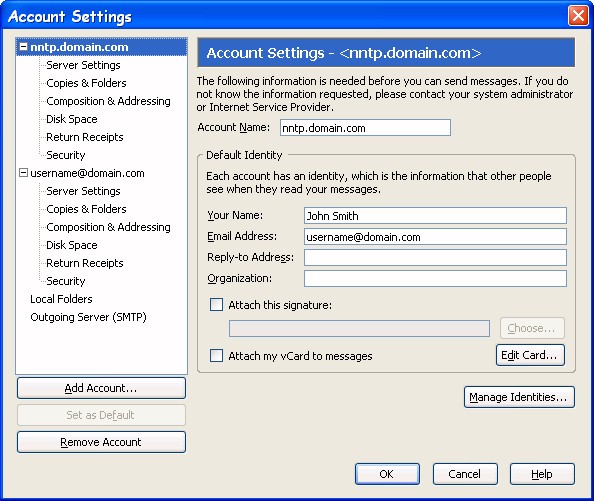The width and height of the screenshot is (594, 501).
Task: Open Server Settings under nntp.domain.com
Action: pyautogui.click(x=83, y=65)
